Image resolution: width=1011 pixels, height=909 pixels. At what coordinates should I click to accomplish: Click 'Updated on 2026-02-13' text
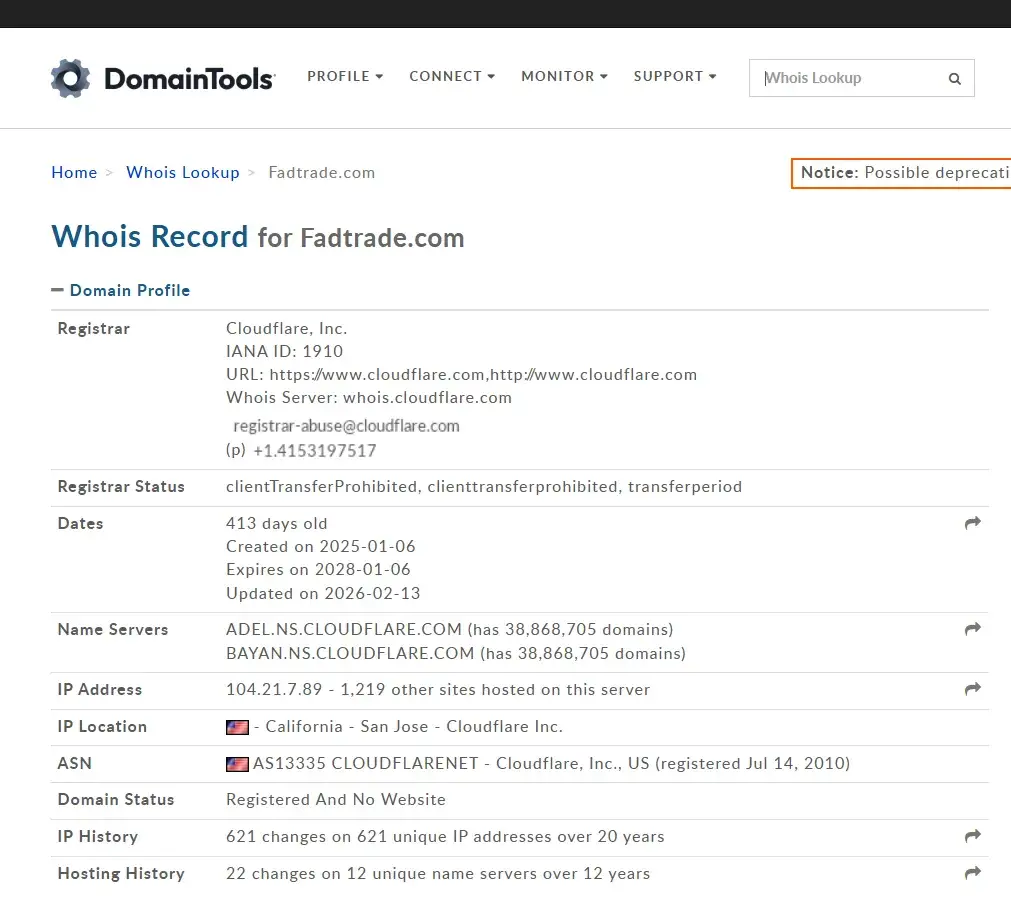tap(323, 593)
